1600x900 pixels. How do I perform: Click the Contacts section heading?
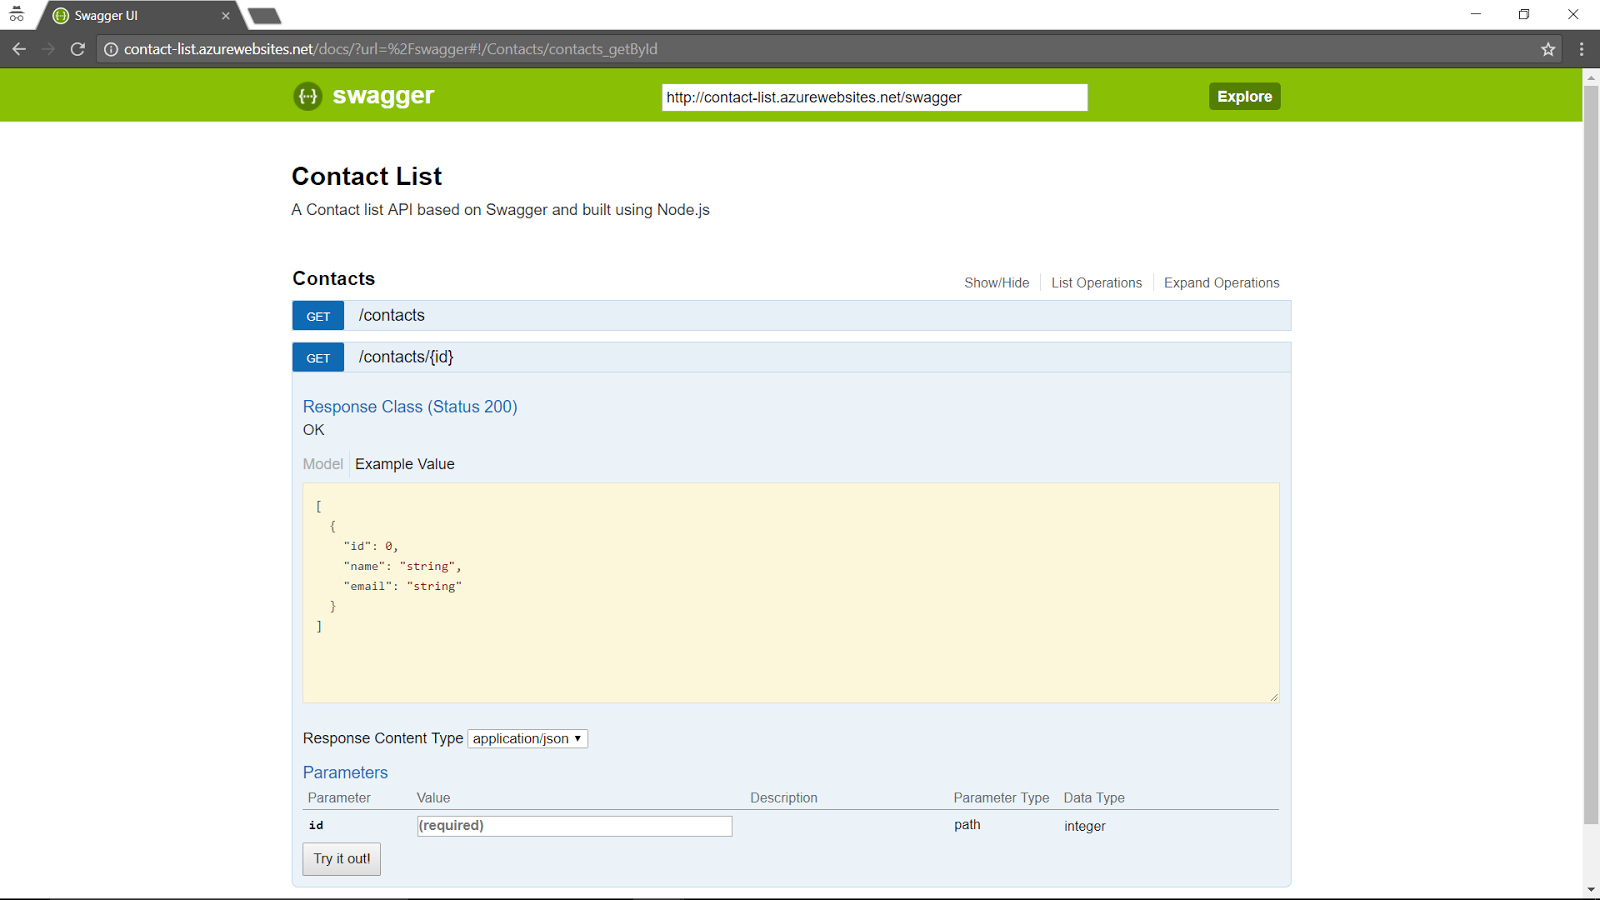(x=334, y=279)
